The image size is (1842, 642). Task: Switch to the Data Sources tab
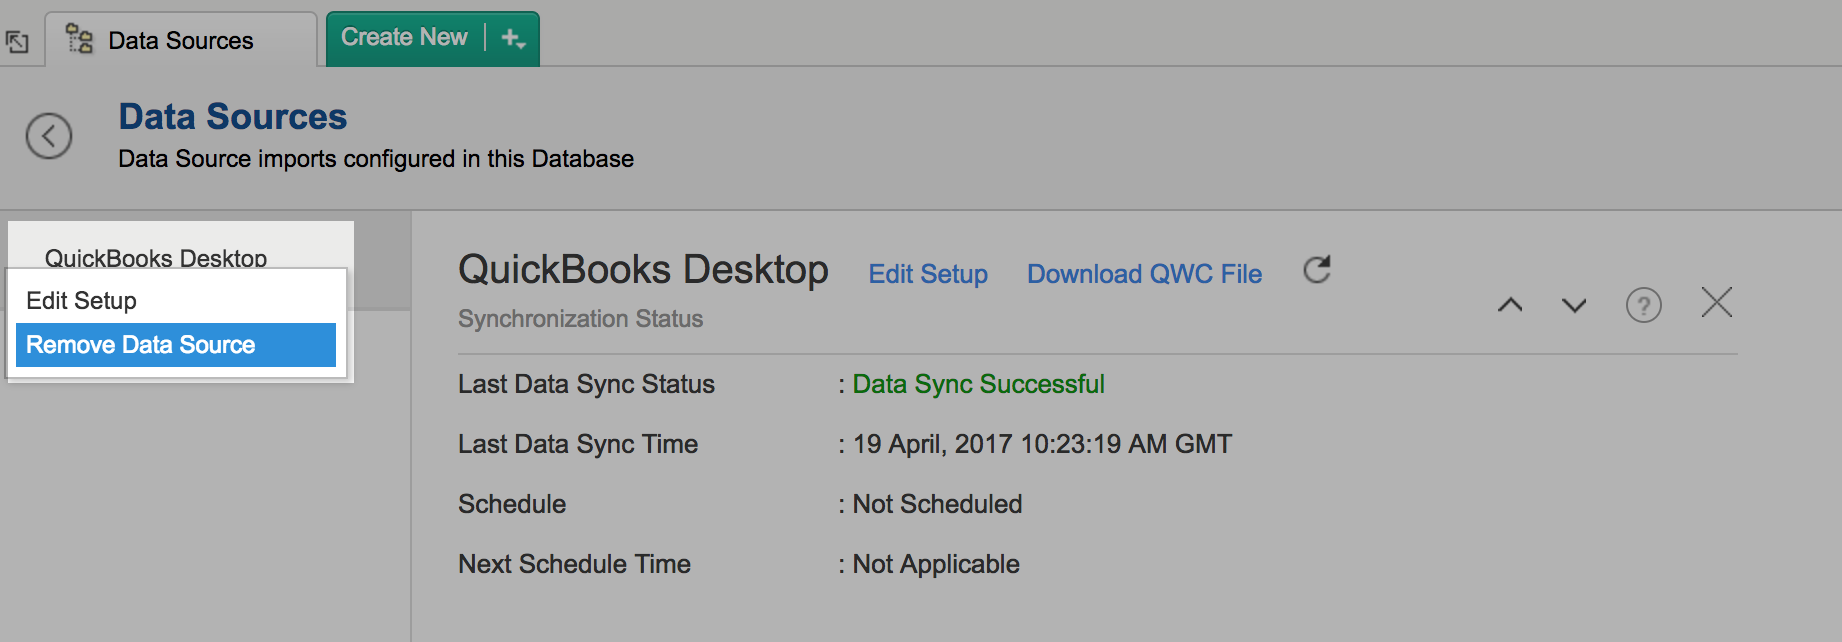coord(181,41)
